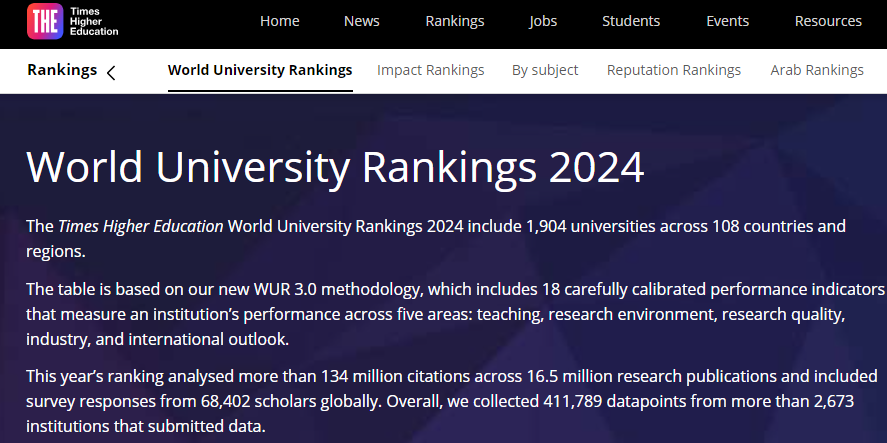Open the Events menu item
Image resolution: width=887 pixels, height=443 pixels.
pos(727,21)
